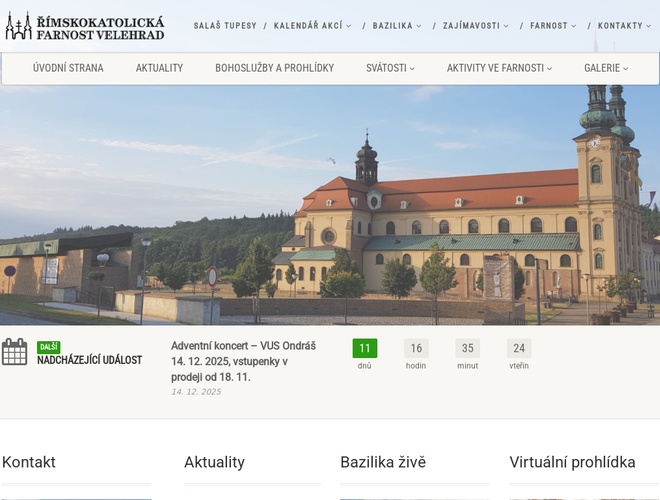Go to Úvodní strana tab

tap(68, 68)
